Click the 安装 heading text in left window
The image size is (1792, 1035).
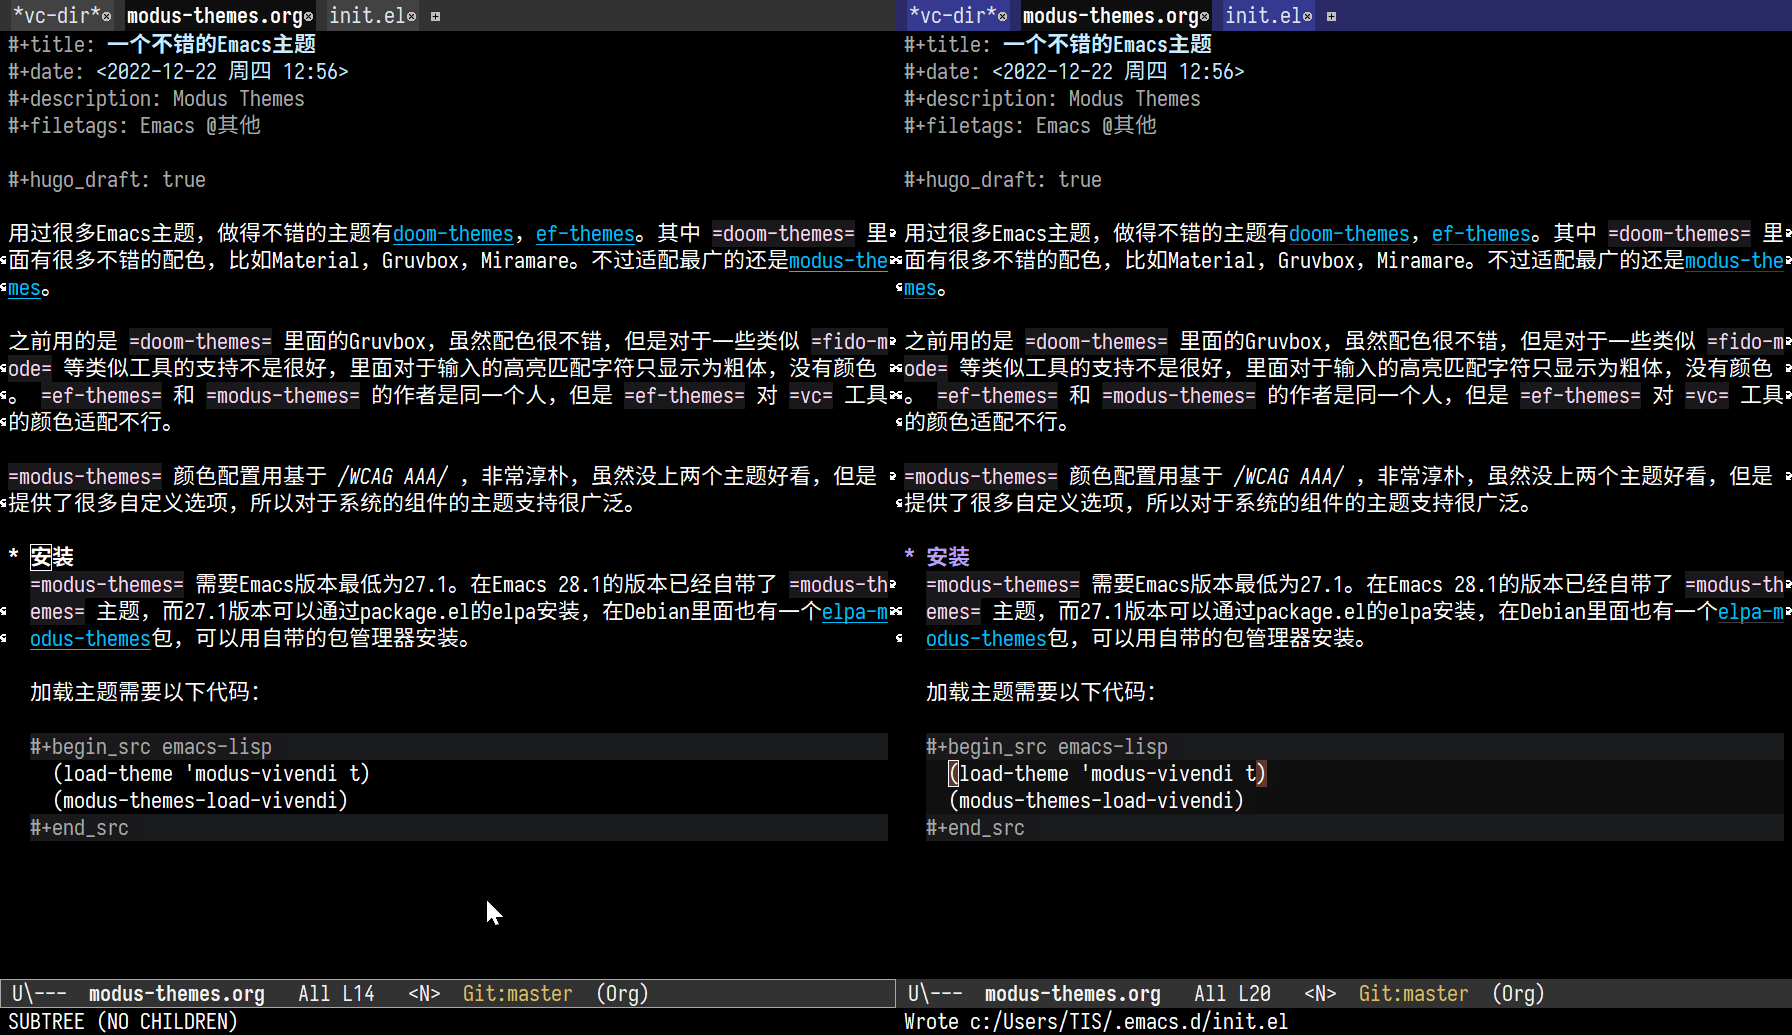point(52,557)
